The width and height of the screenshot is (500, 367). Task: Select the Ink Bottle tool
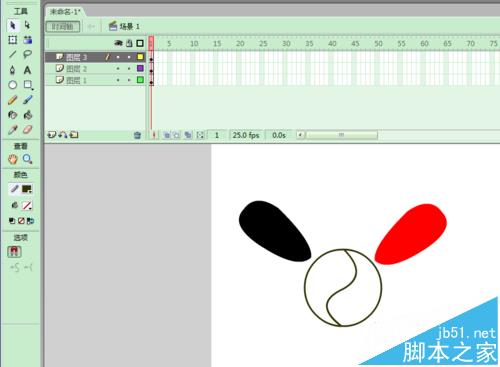pos(13,115)
